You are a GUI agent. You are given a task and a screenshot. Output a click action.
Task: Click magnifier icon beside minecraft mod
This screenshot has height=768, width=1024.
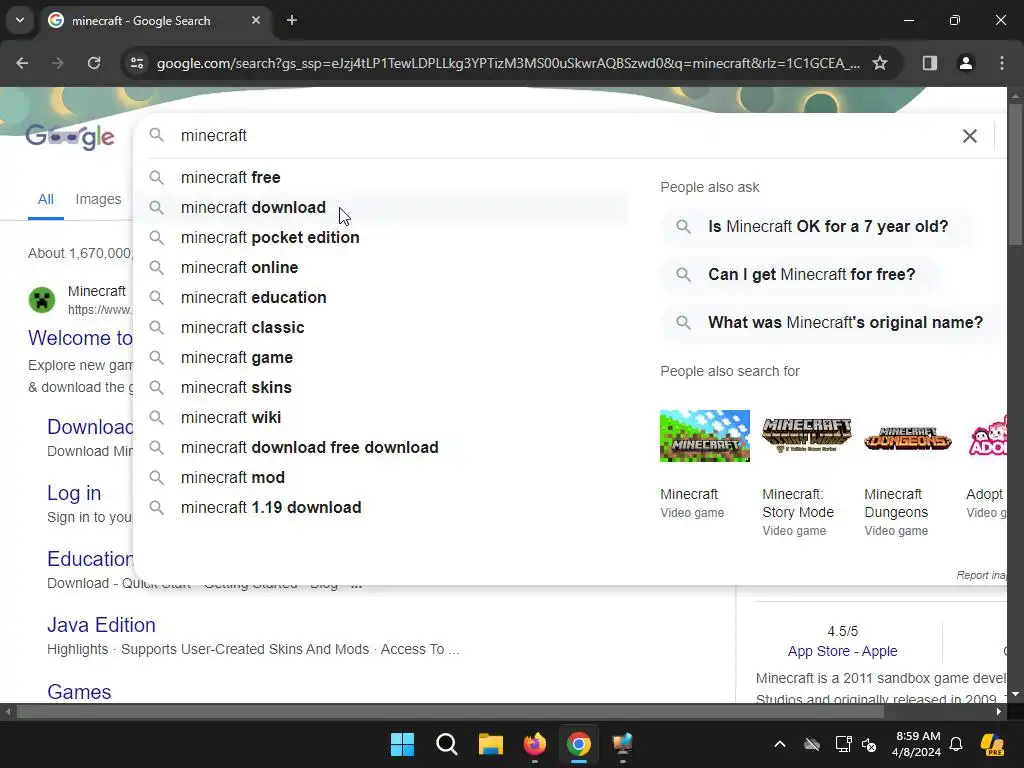[x=156, y=477]
